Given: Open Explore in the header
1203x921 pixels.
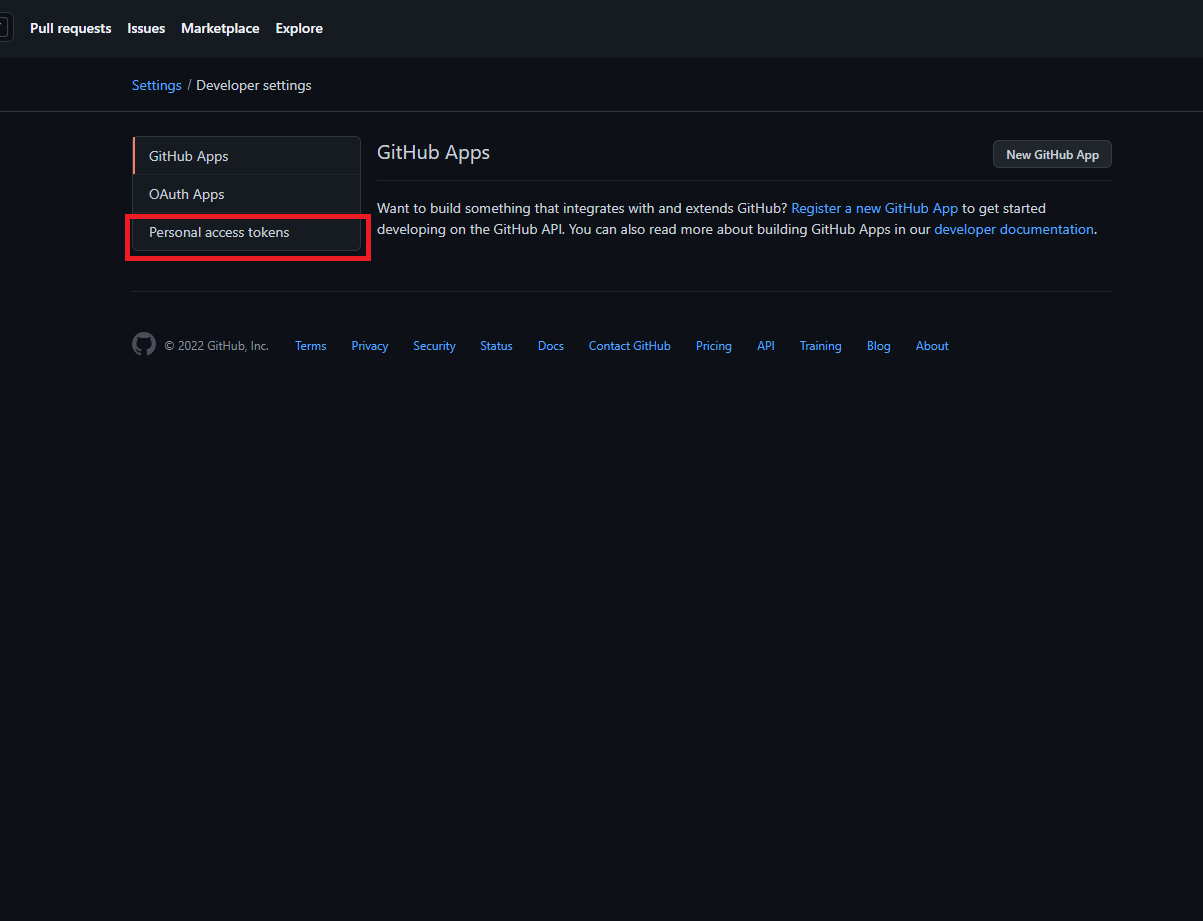Looking at the screenshot, I should coord(299,28).
